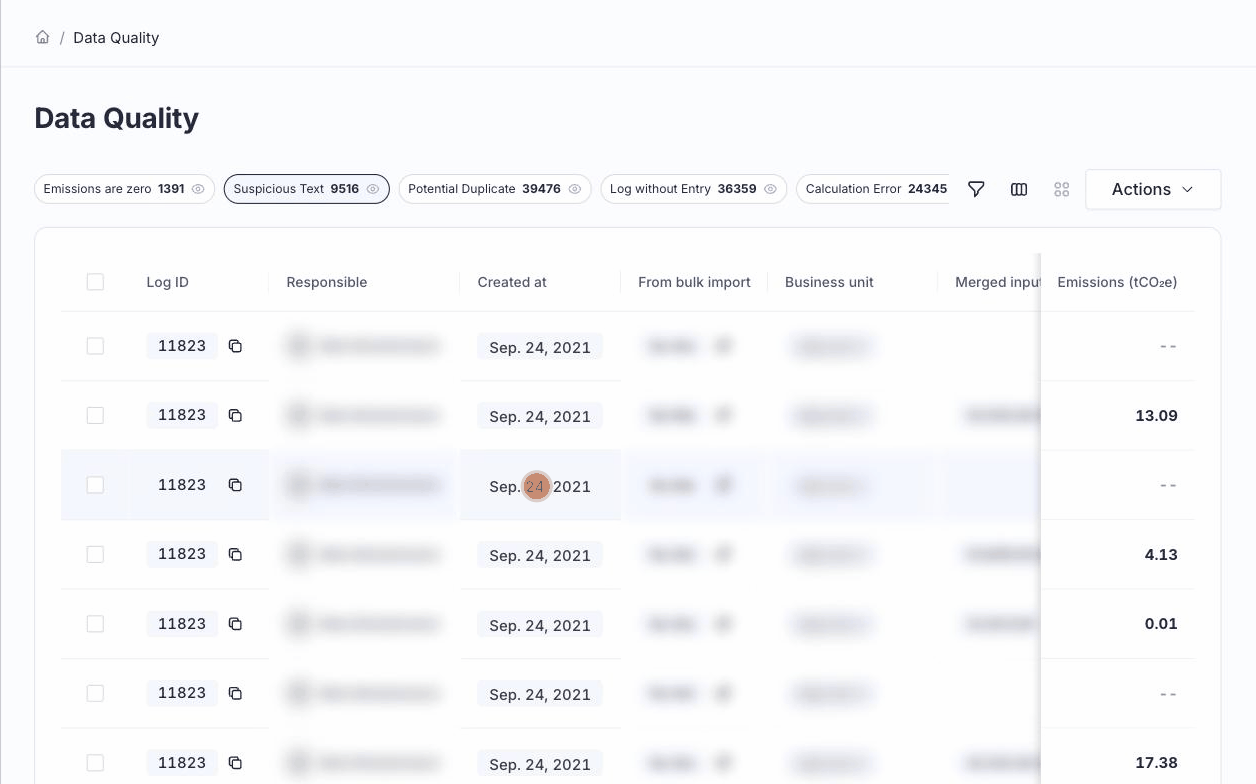Toggle eye icon on Suspicious Text

(372, 189)
